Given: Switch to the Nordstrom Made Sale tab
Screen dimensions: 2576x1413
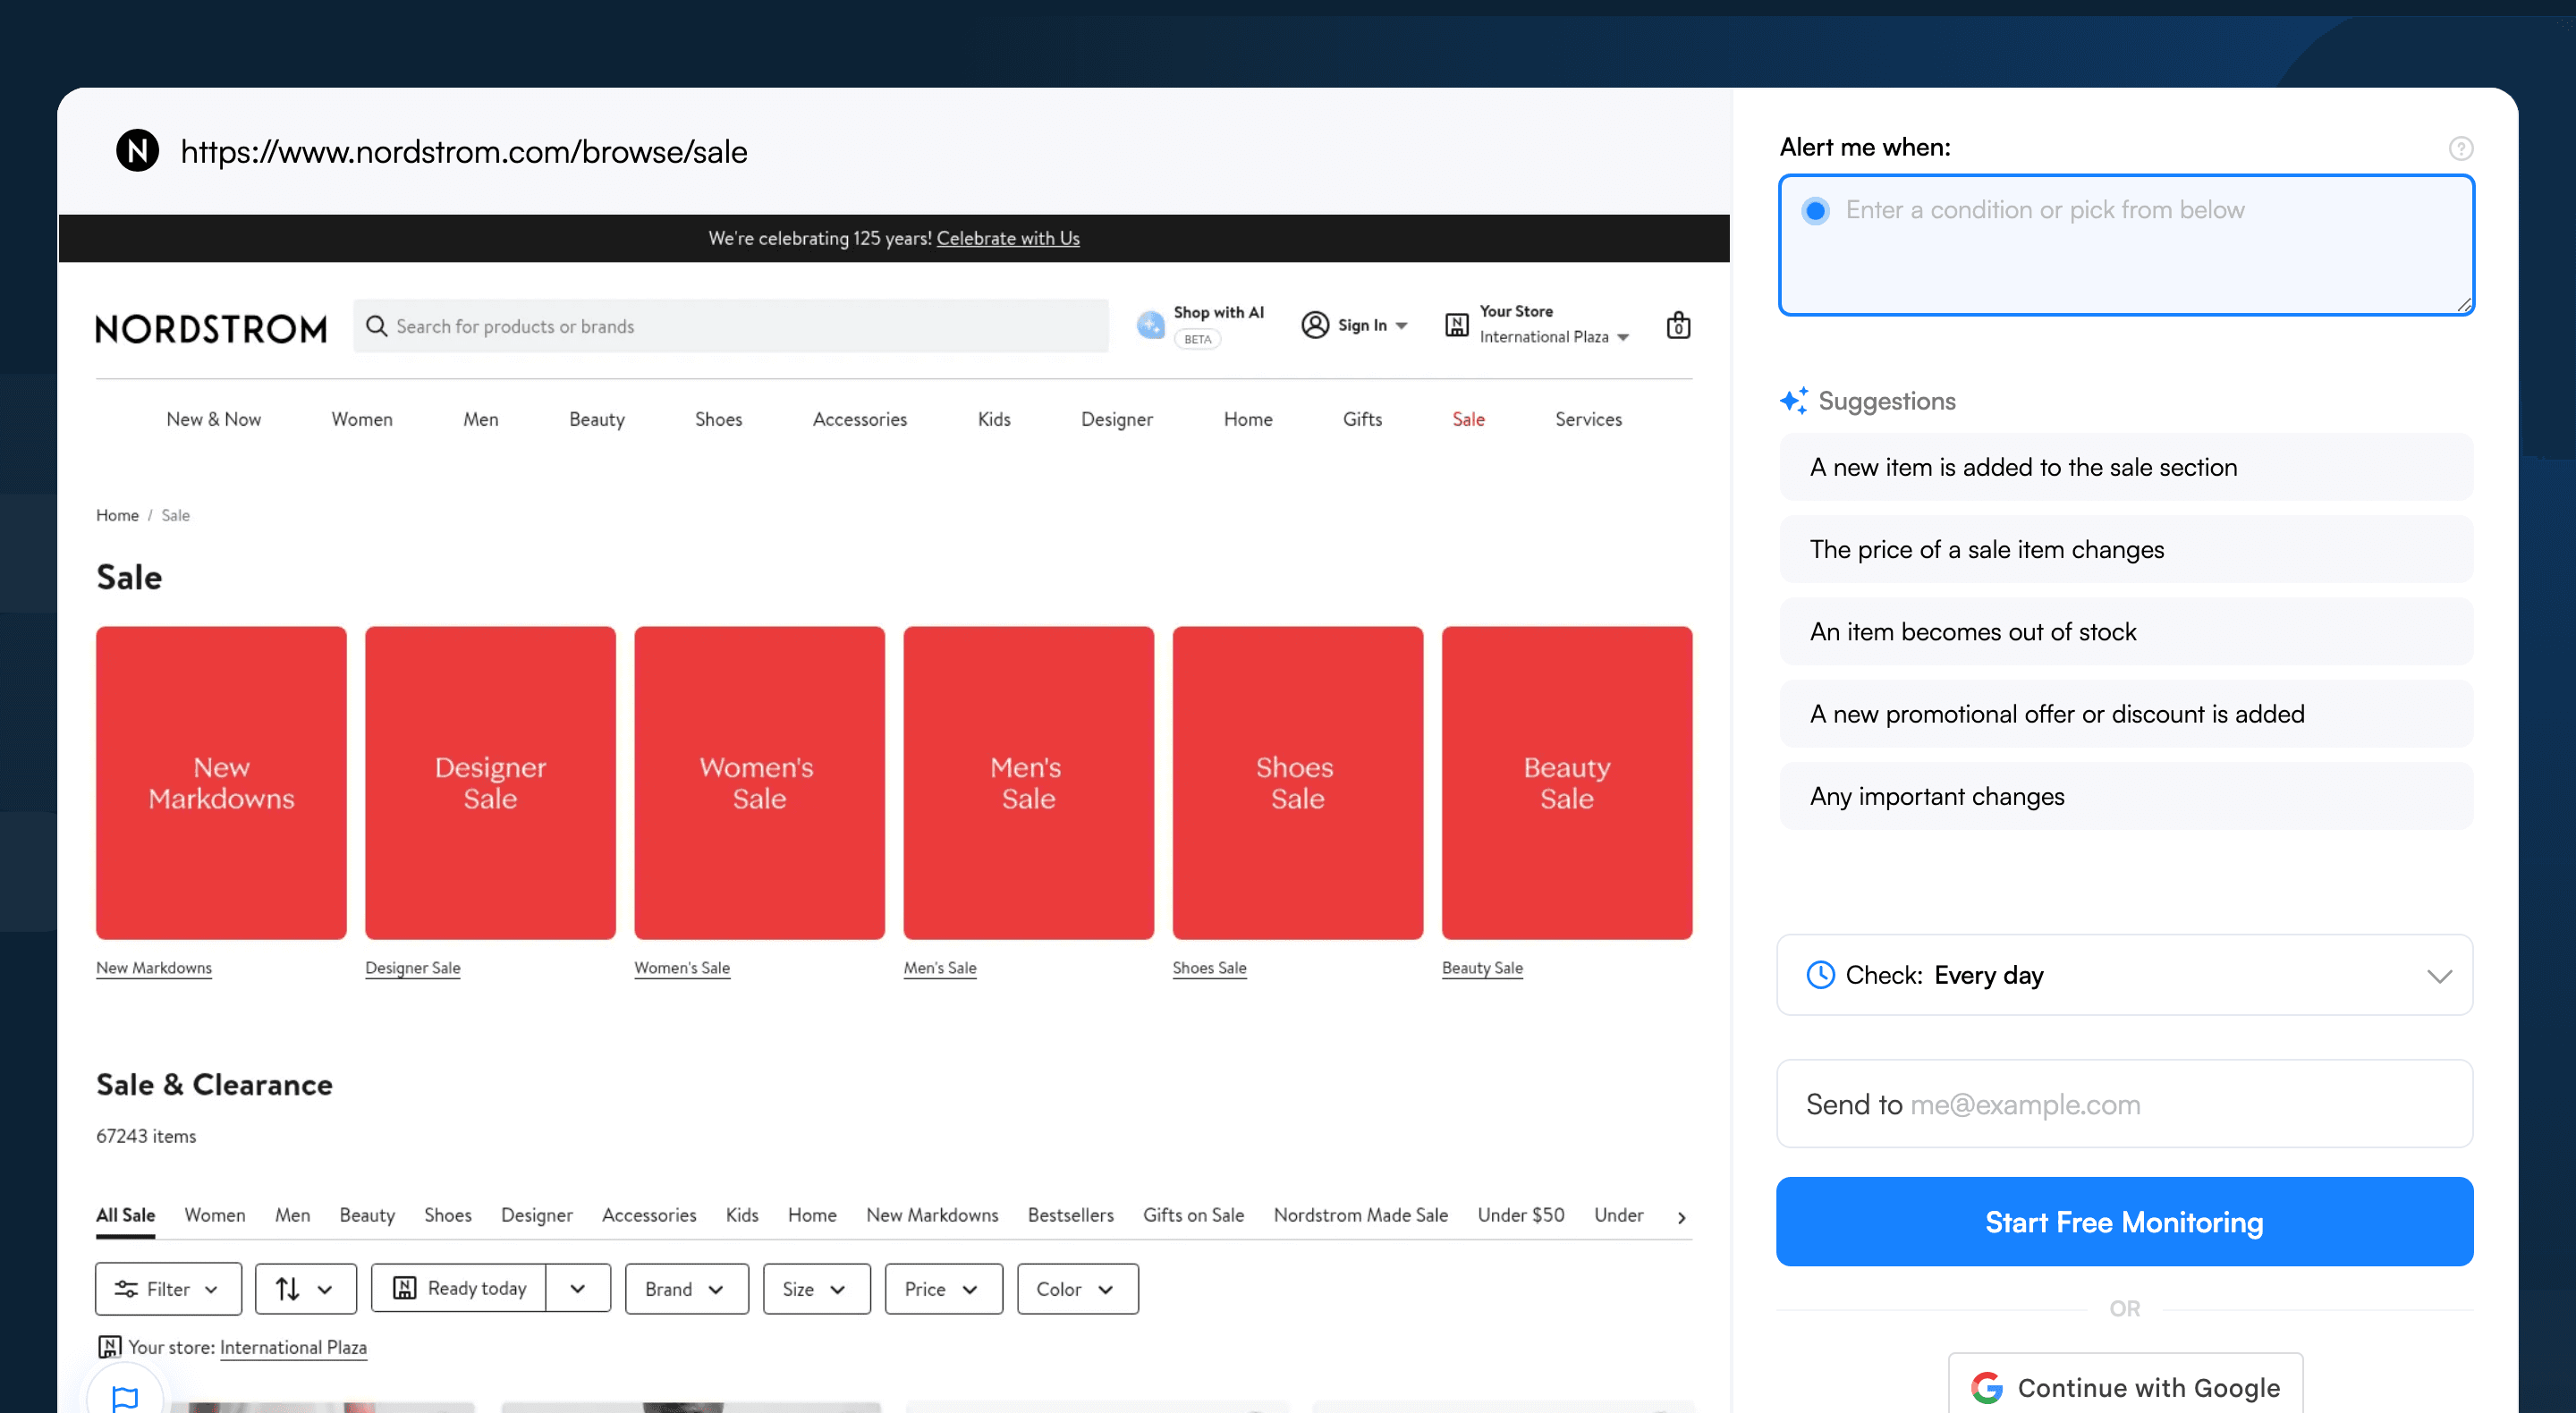Looking at the screenshot, I should point(1360,1215).
